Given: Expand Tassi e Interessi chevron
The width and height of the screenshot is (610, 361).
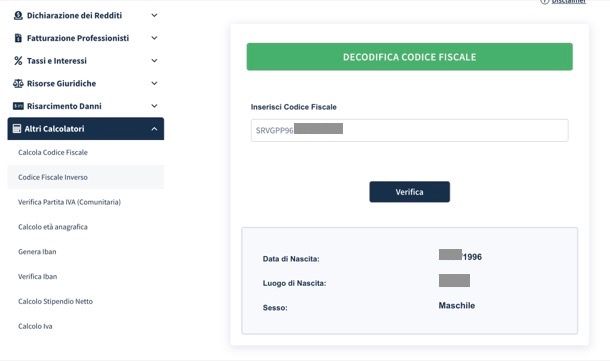Looking at the screenshot, I should (x=154, y=61).
